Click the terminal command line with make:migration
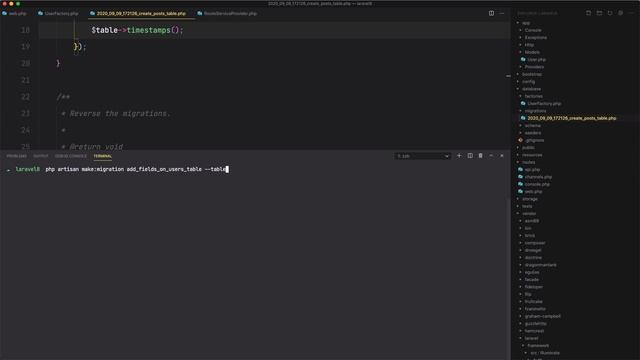This screenshot has height=360, width=640. (136, 169)
